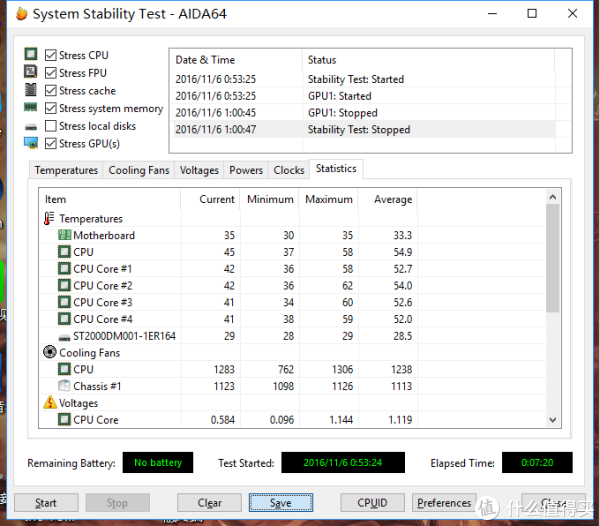Switch to the Temperatures tab
600x526 pixels.
(x=66, y=170)
